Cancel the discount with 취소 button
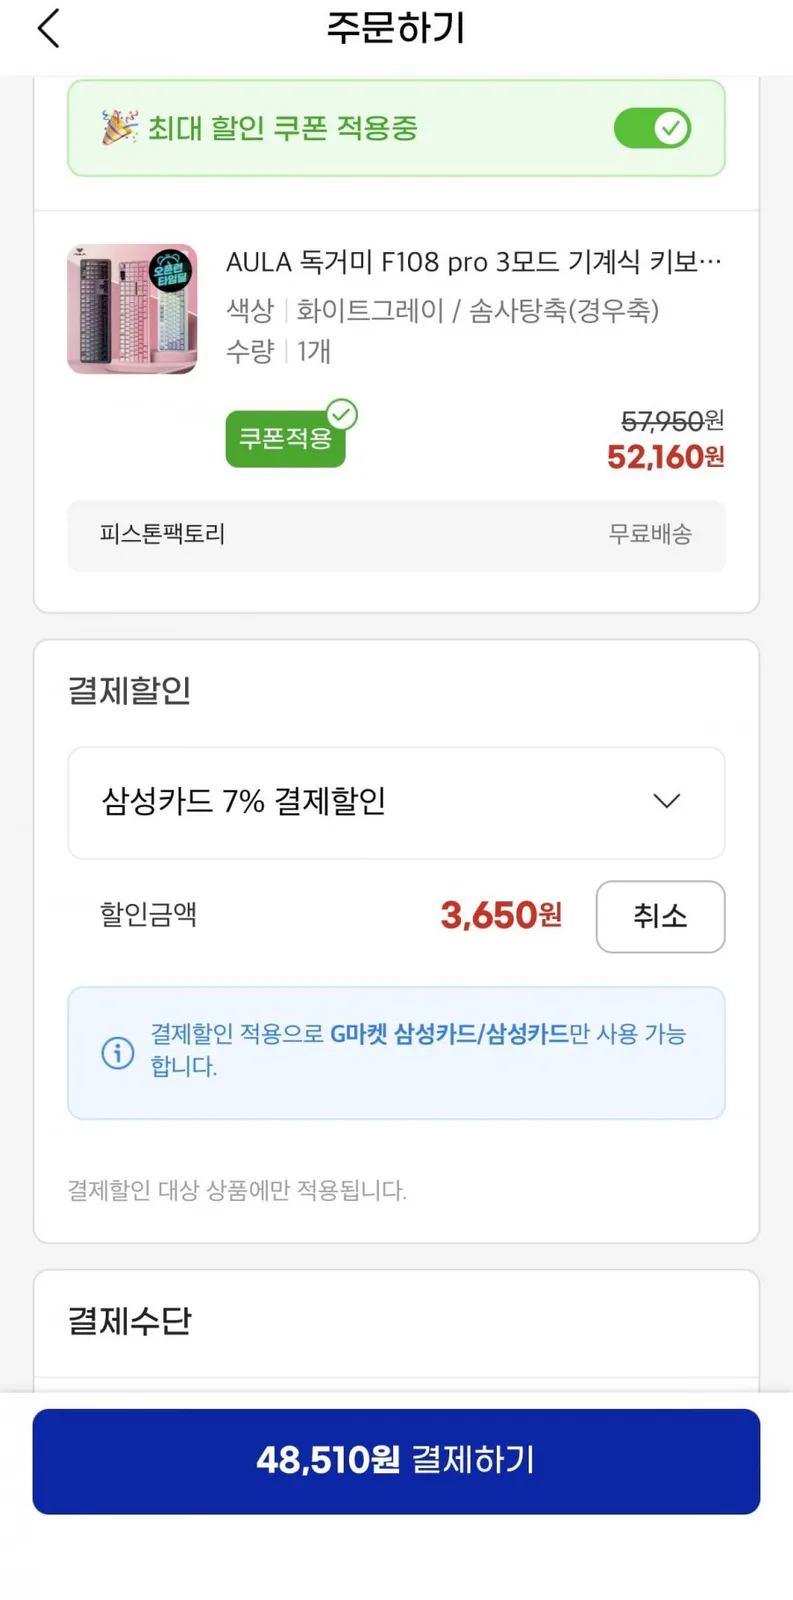793x1600 pixels. 660,916
